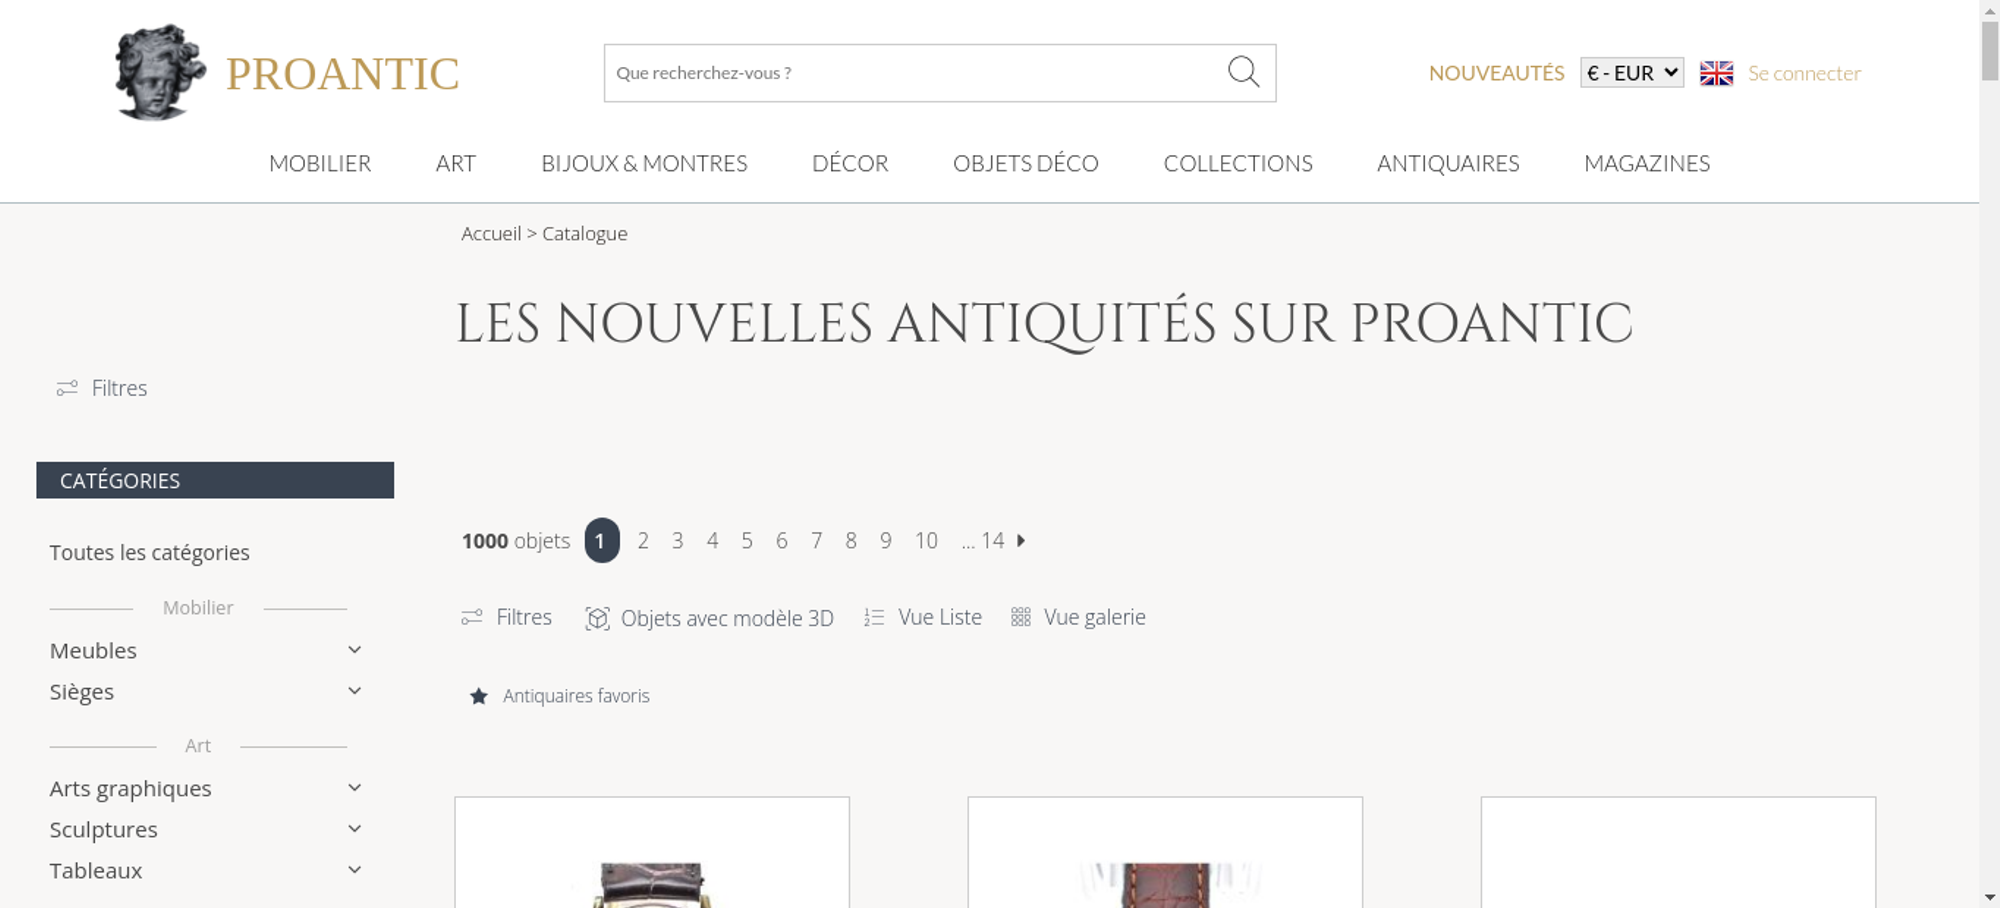Image resolution: width=2000 pixels, height=908 pixels.
Task: Open the MOBILIER menu
Action: [320, 163]
